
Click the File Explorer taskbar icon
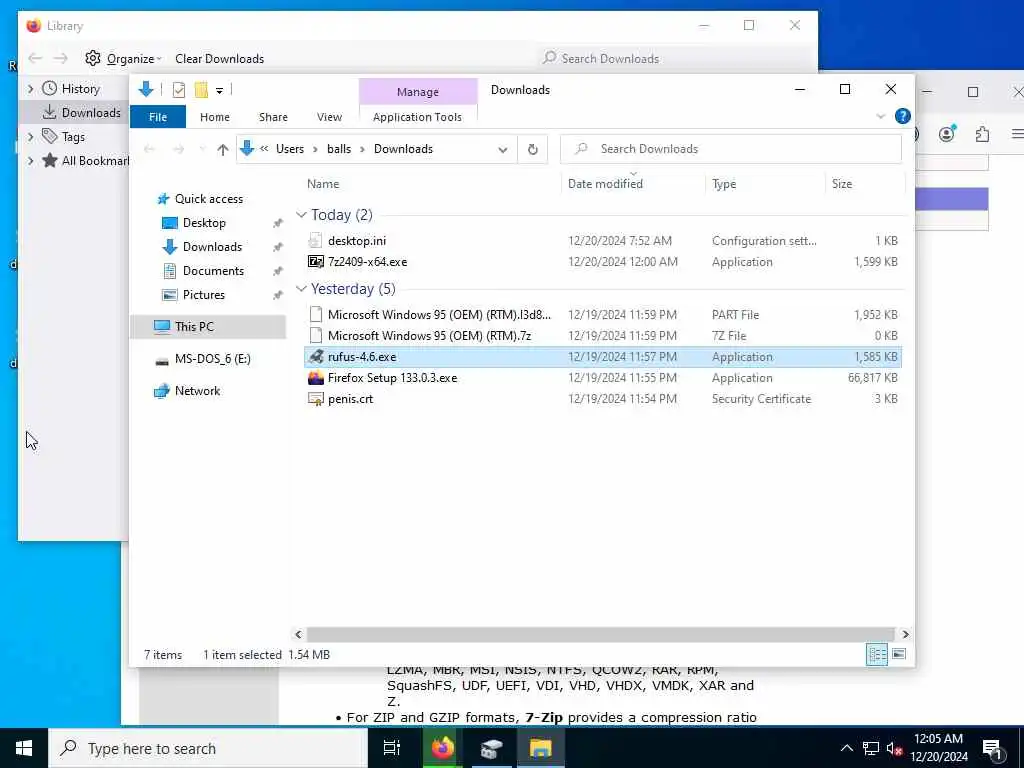(x=540, y=748)
